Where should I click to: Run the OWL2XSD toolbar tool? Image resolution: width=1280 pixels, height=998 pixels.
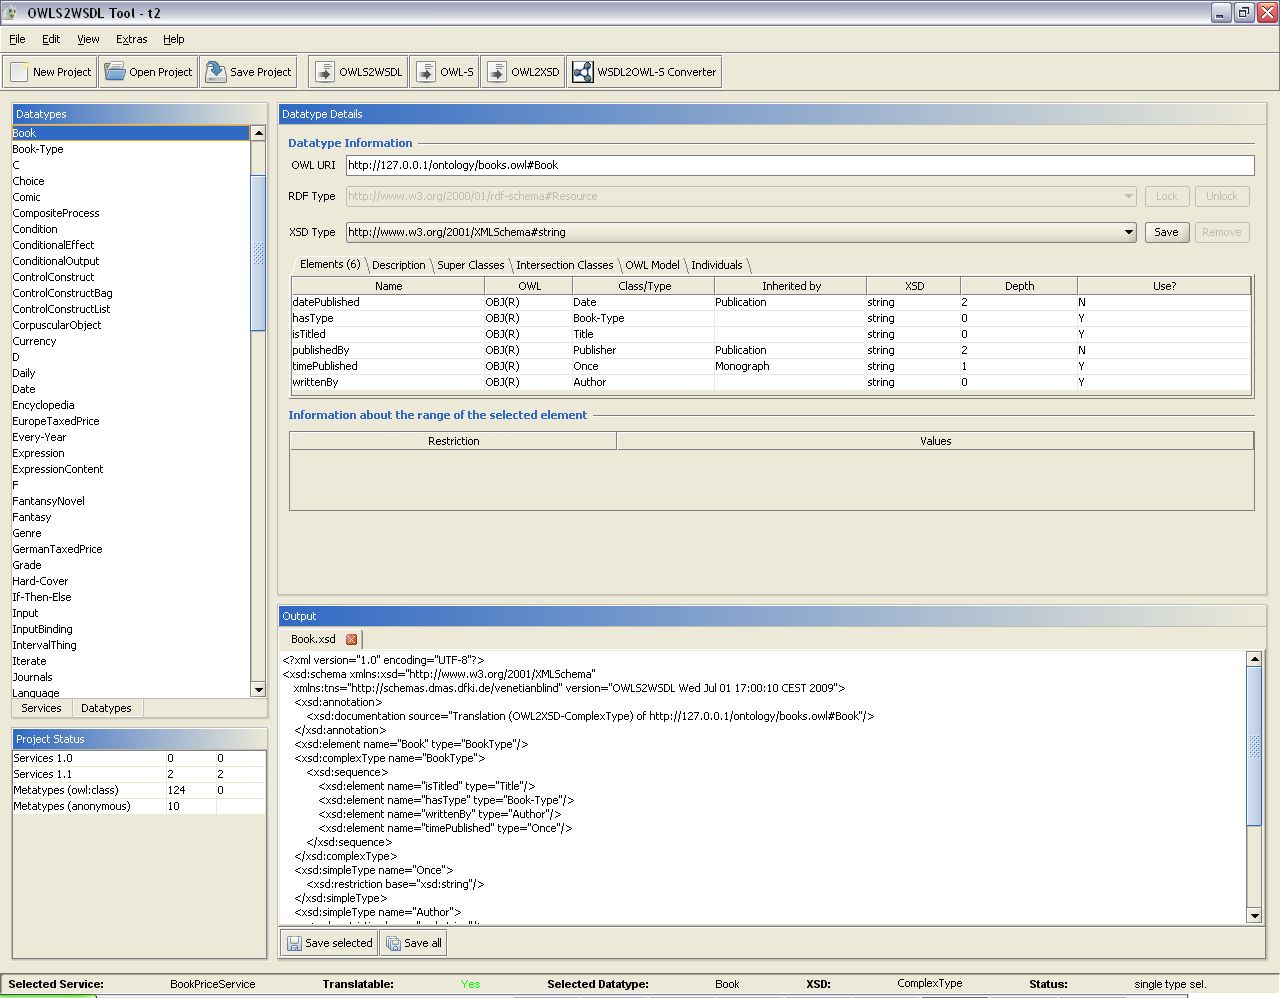click(x=523, y=72)
